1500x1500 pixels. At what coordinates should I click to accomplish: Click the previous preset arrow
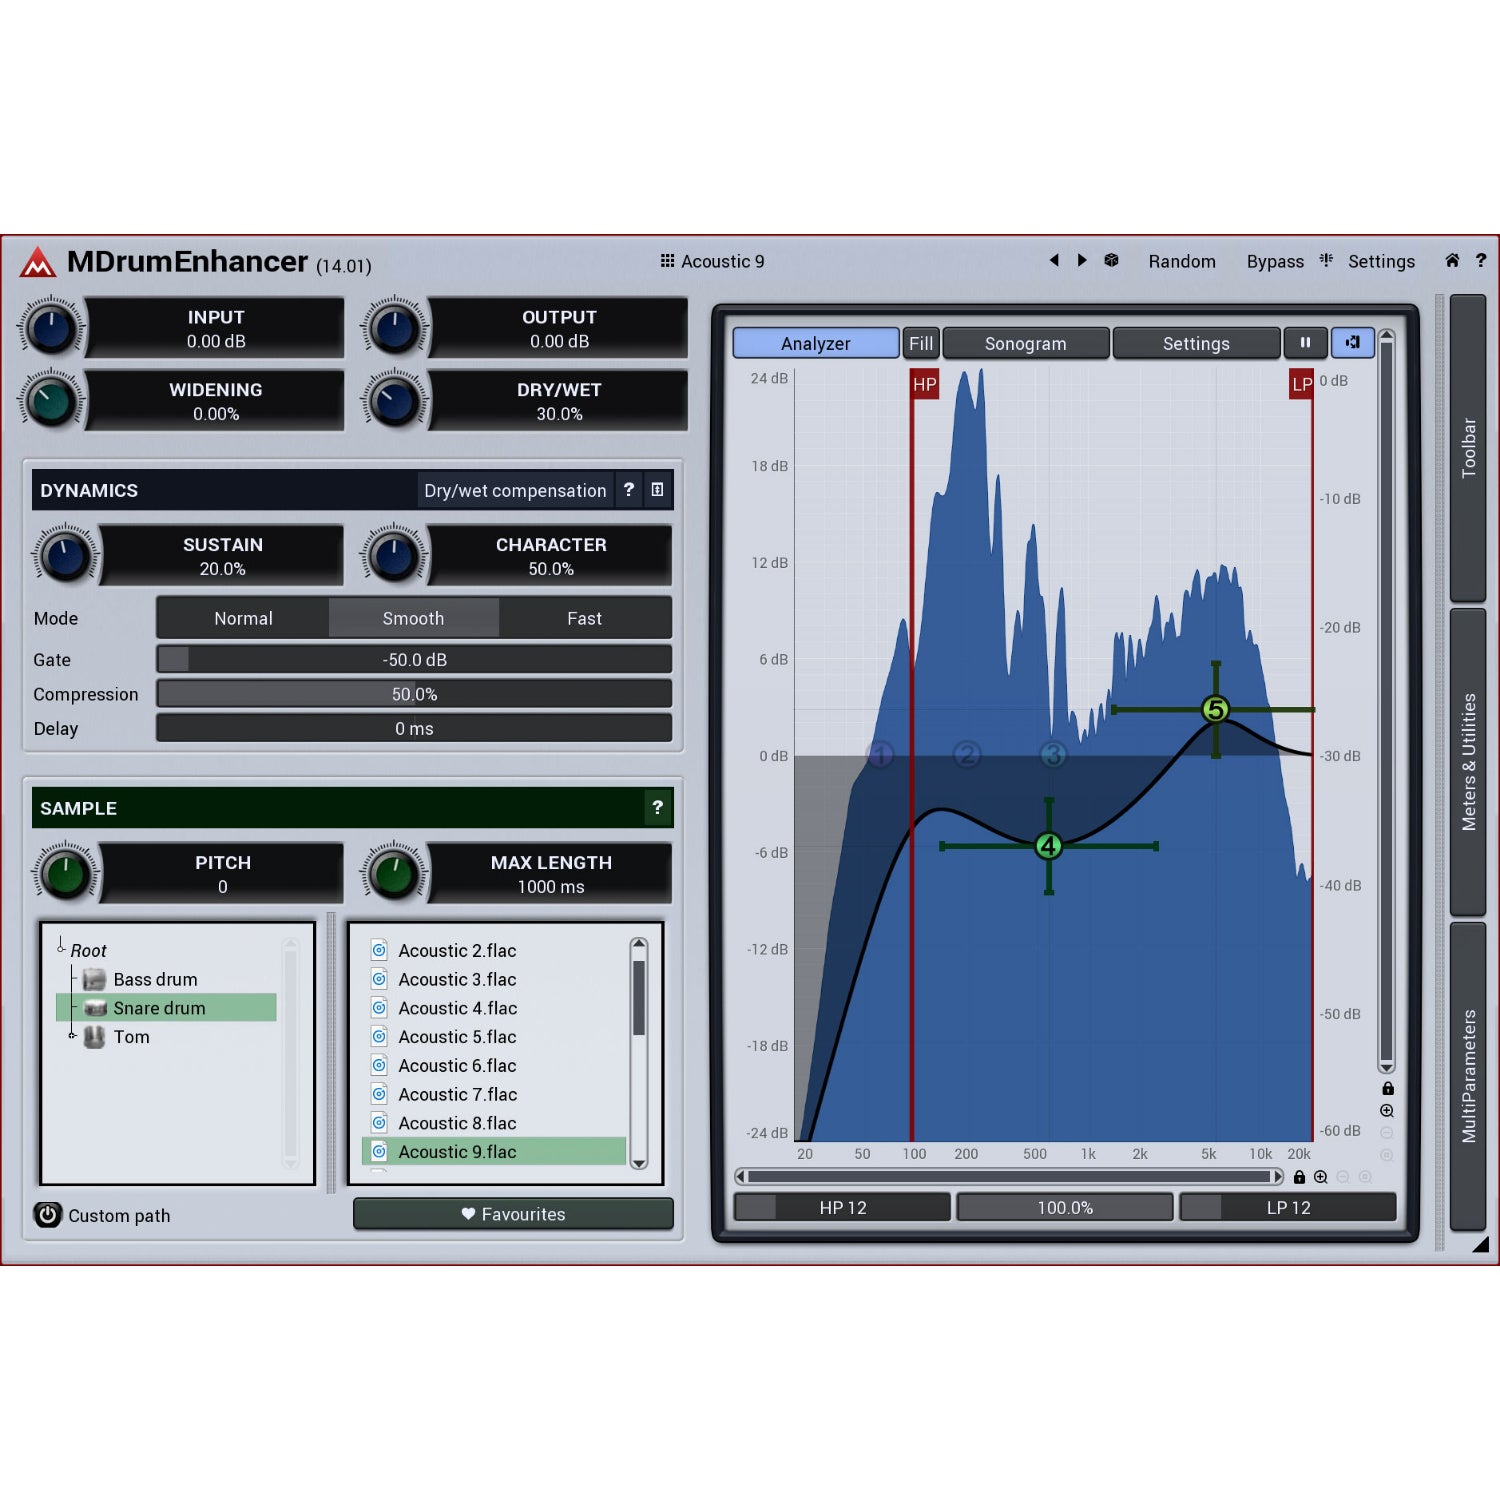tap(1053, 260)
